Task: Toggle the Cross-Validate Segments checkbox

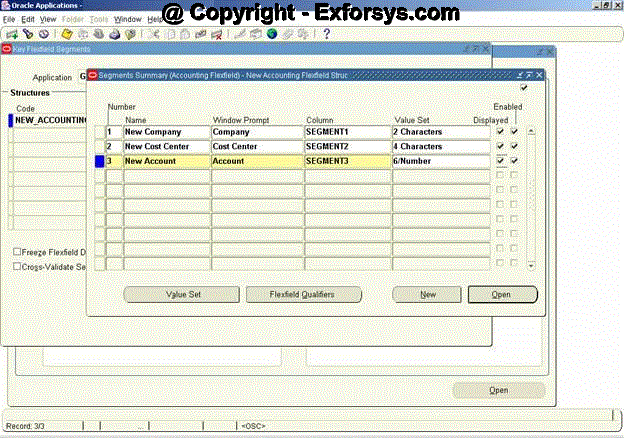Action: (x=18, y=266)
